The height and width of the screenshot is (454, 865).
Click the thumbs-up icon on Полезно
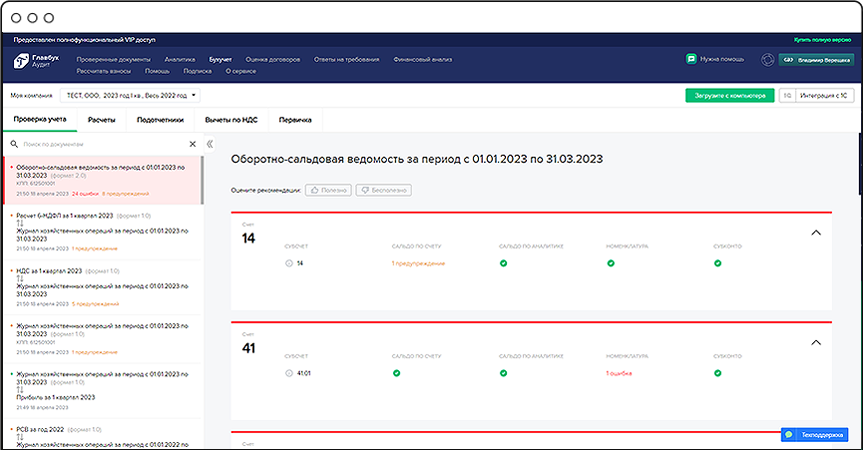(314, 190)
